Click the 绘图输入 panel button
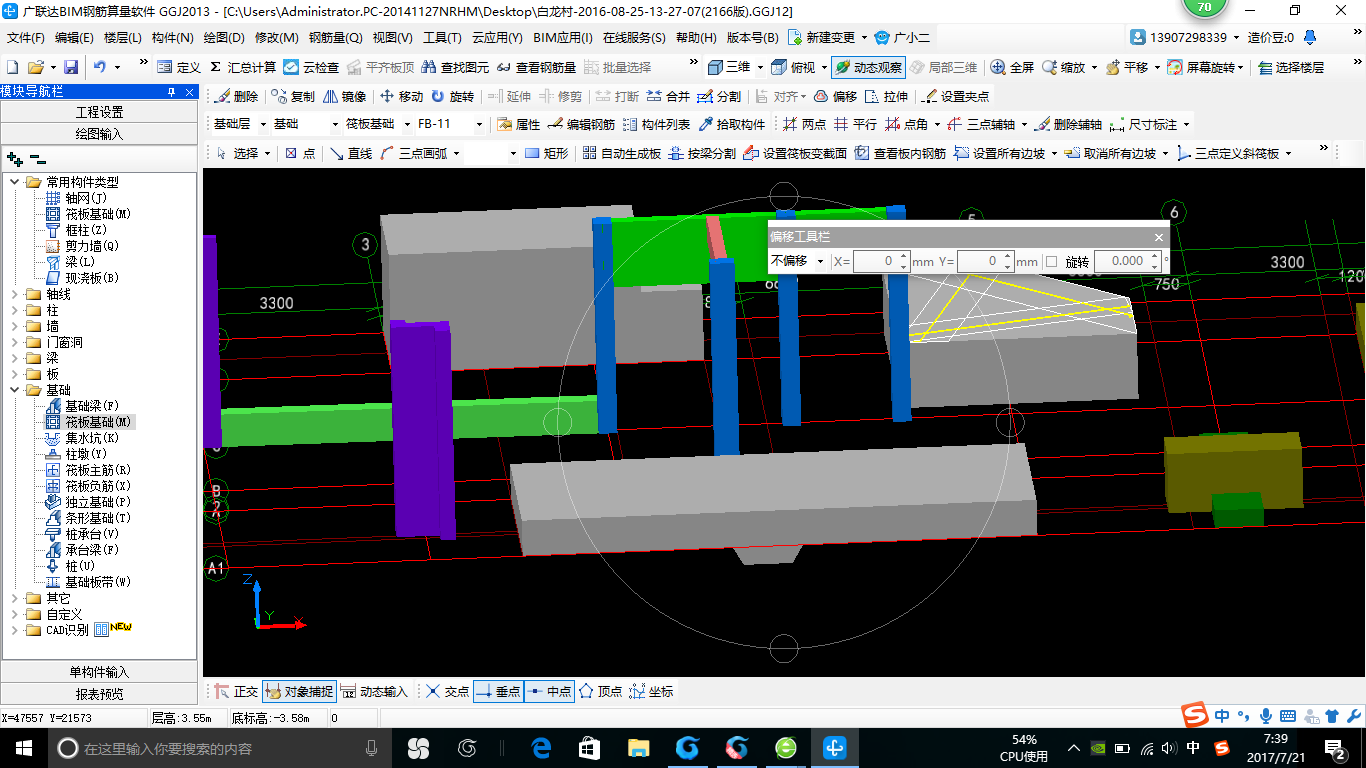The height and width of the screenshot is (768, 1366). tap(99, 133)
